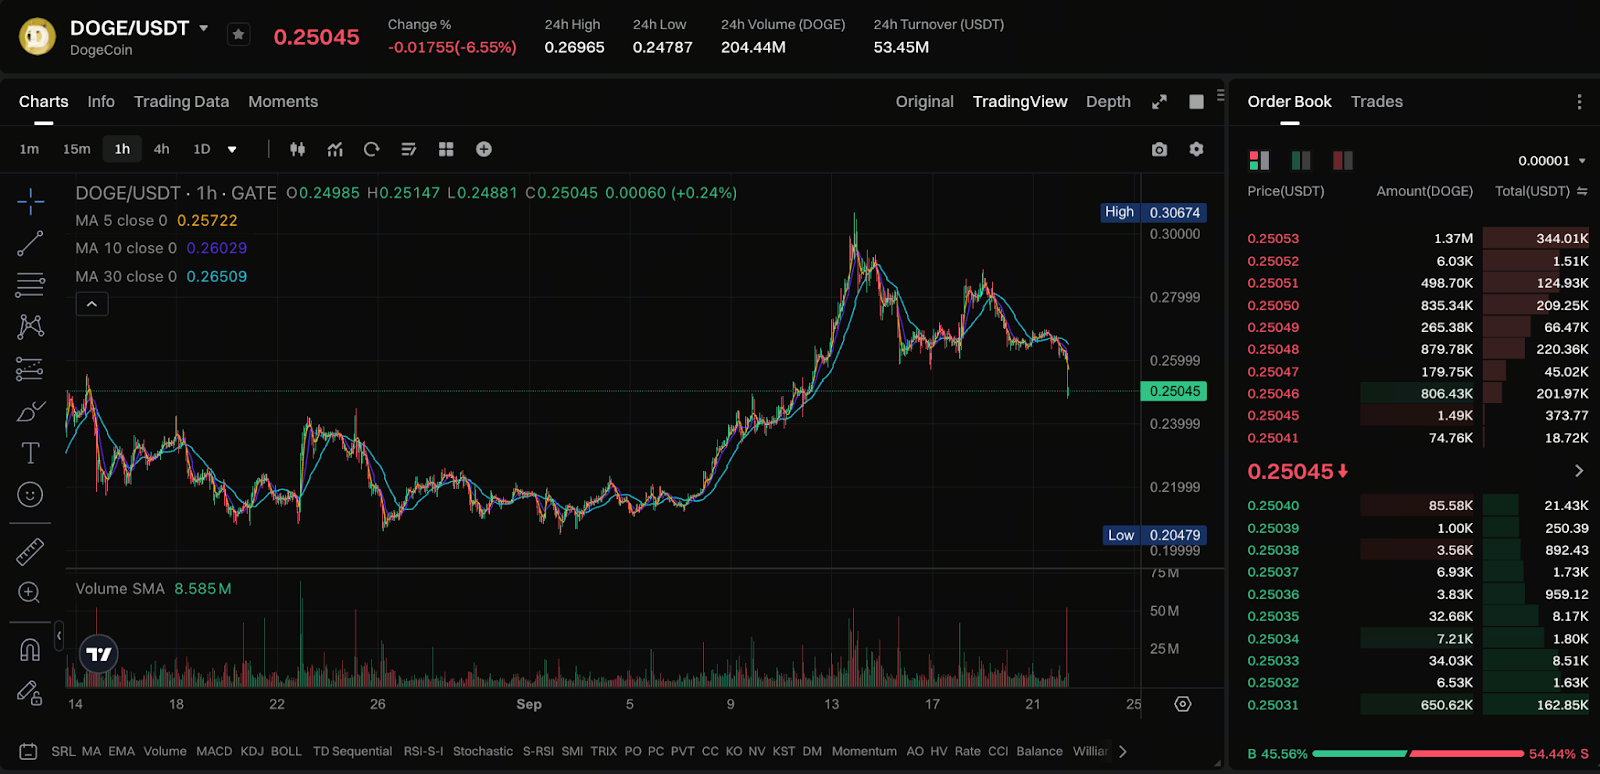Expand the chart to fullscreen
The height and width of the screenshot is (774, 1600).
pyautogui.click(x=1159, y=102)
